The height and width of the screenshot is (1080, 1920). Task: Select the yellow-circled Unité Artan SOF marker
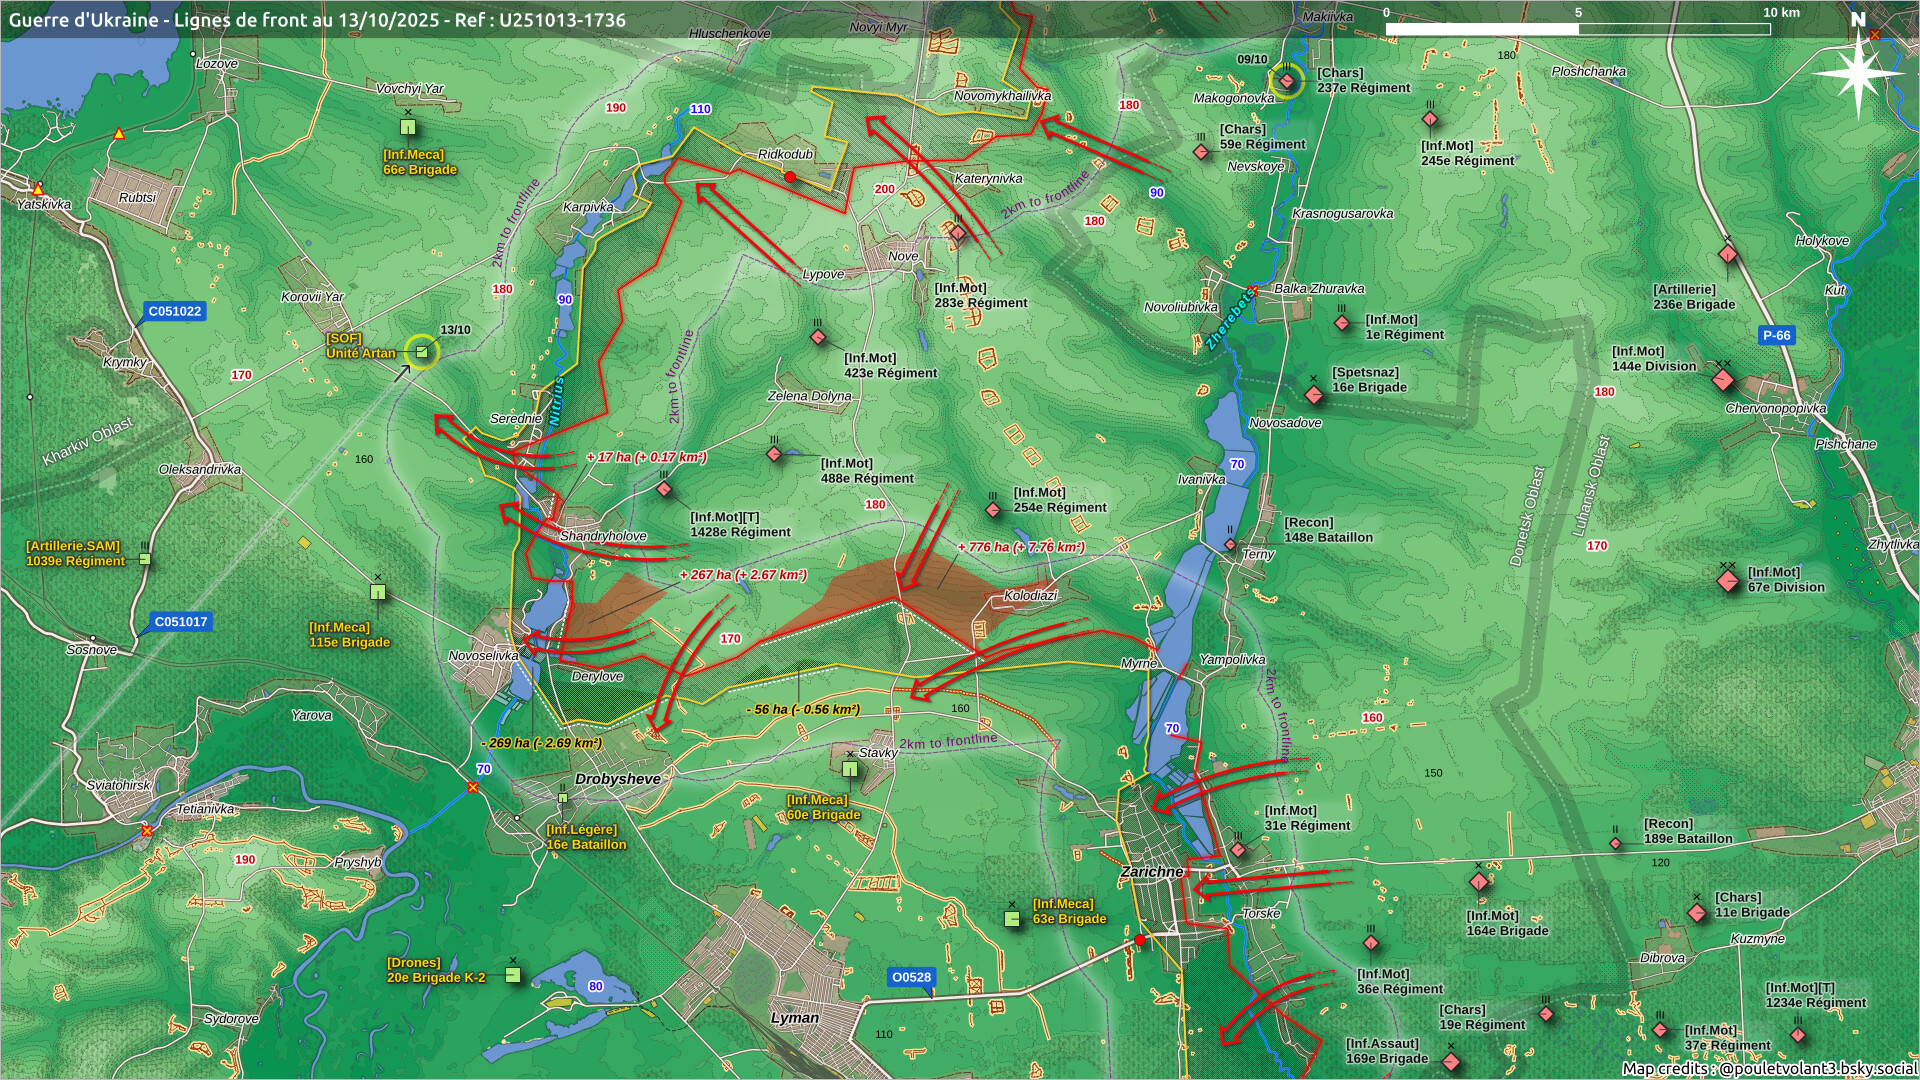(422, 352)
